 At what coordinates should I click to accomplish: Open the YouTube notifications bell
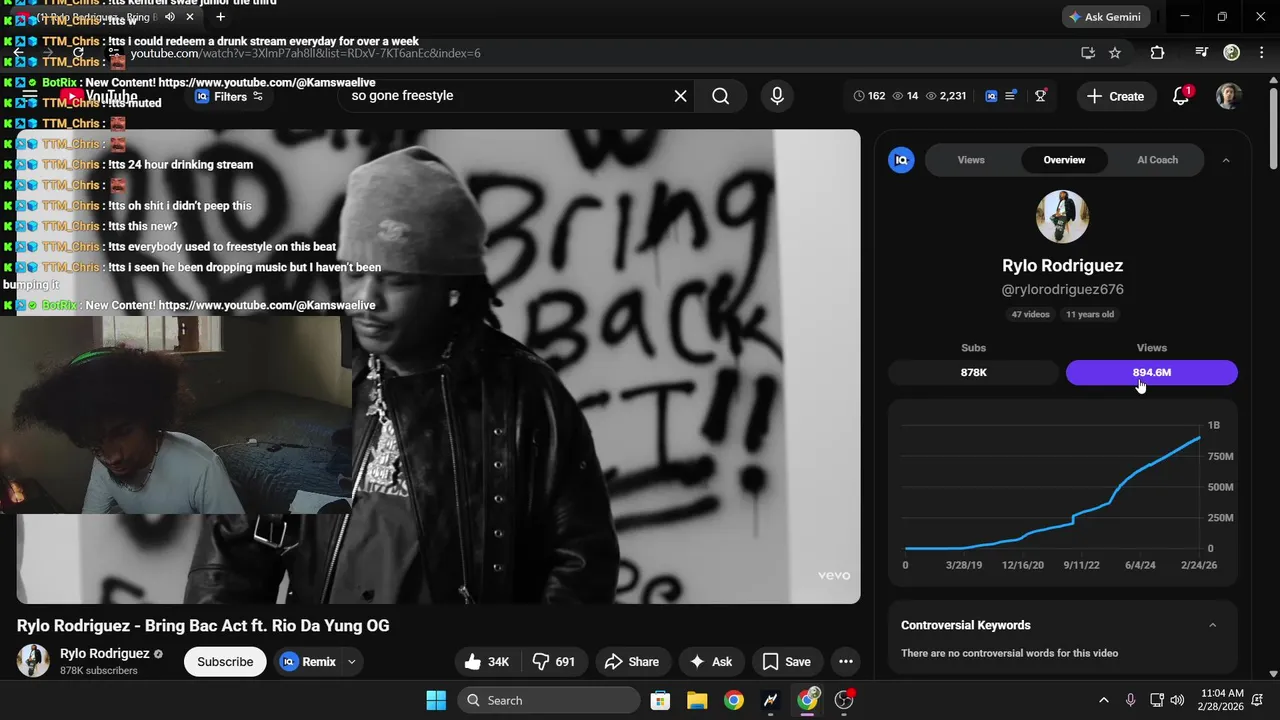tap(1181, 96)
